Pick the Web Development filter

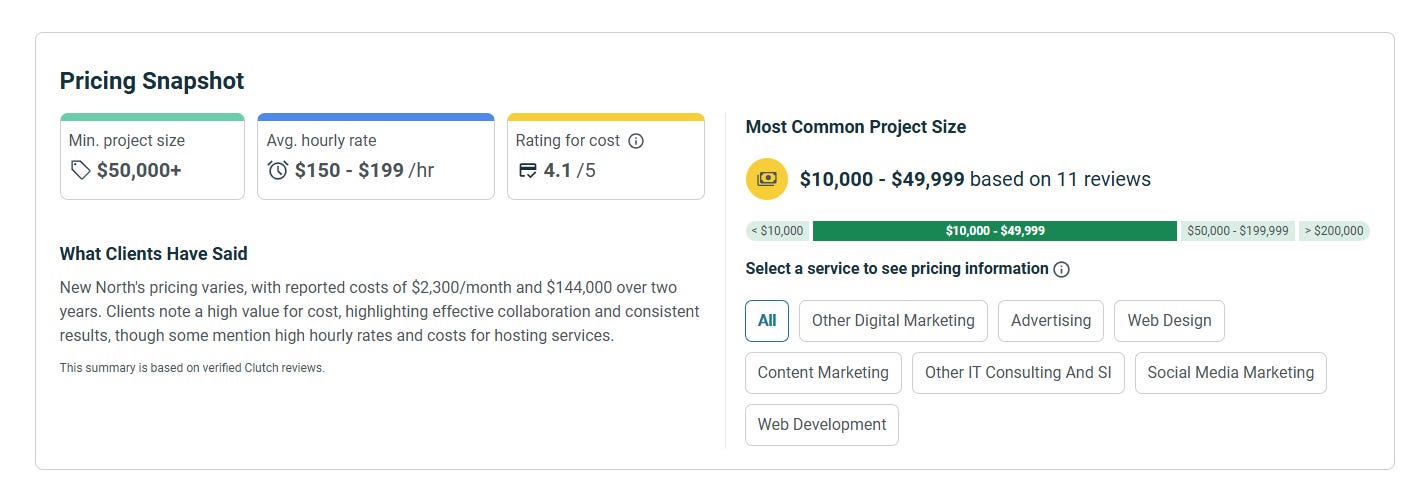[822, 425]
